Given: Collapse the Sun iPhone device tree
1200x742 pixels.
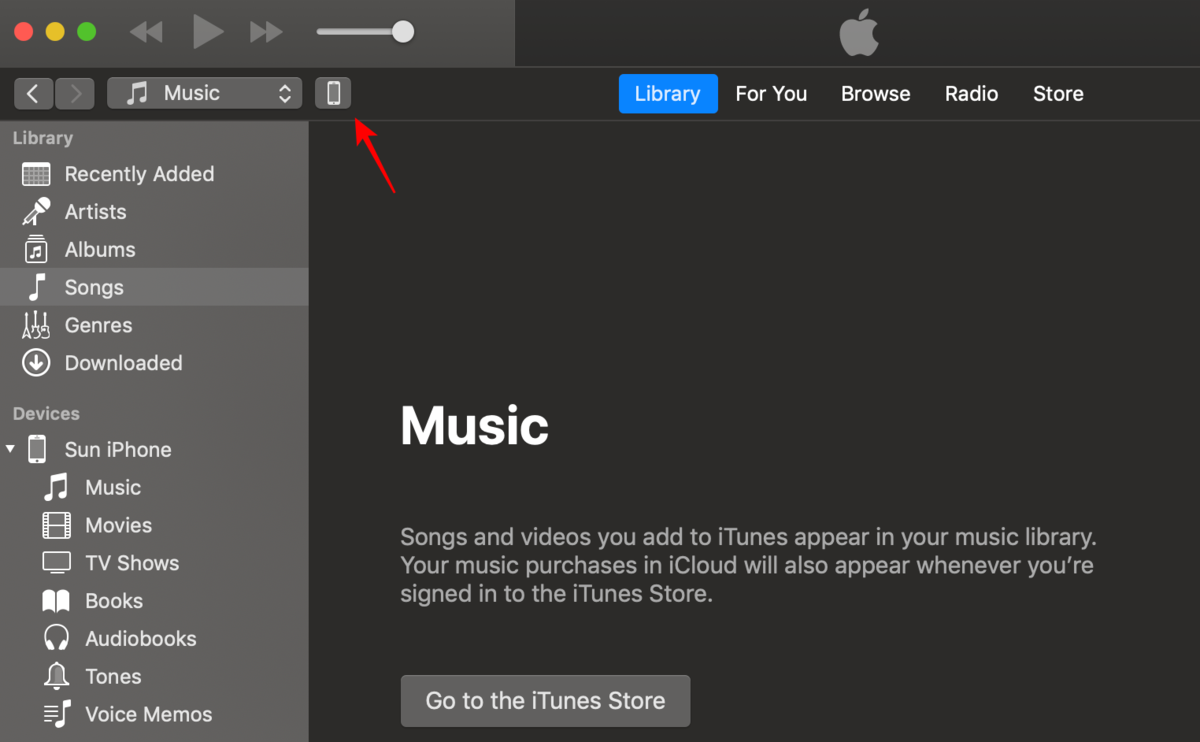Looking at the screenshot, I should pyautogui.click(x=10, y=449).
